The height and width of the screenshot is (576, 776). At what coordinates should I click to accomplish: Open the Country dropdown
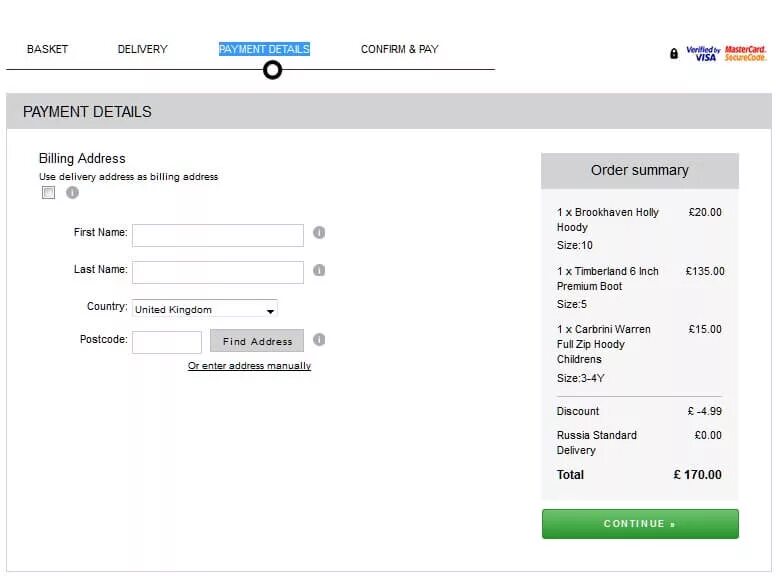(205, 309)
